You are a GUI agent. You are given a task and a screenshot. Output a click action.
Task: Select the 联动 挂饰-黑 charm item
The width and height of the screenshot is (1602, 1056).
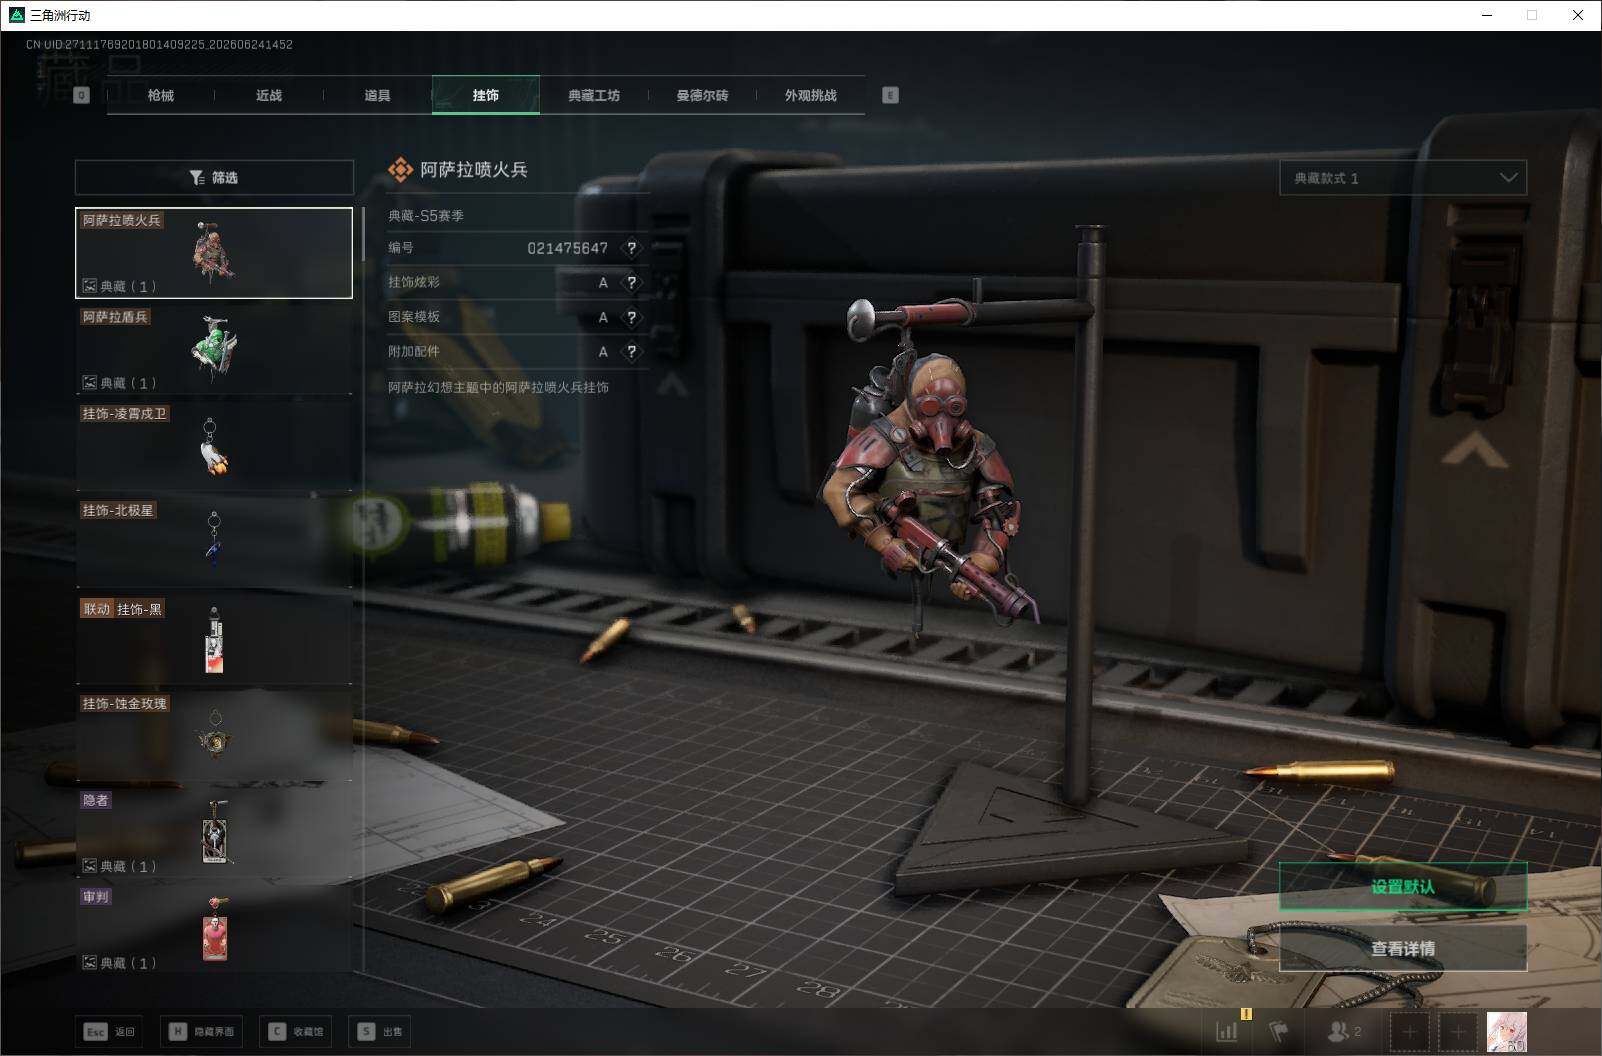coord(214,640)
